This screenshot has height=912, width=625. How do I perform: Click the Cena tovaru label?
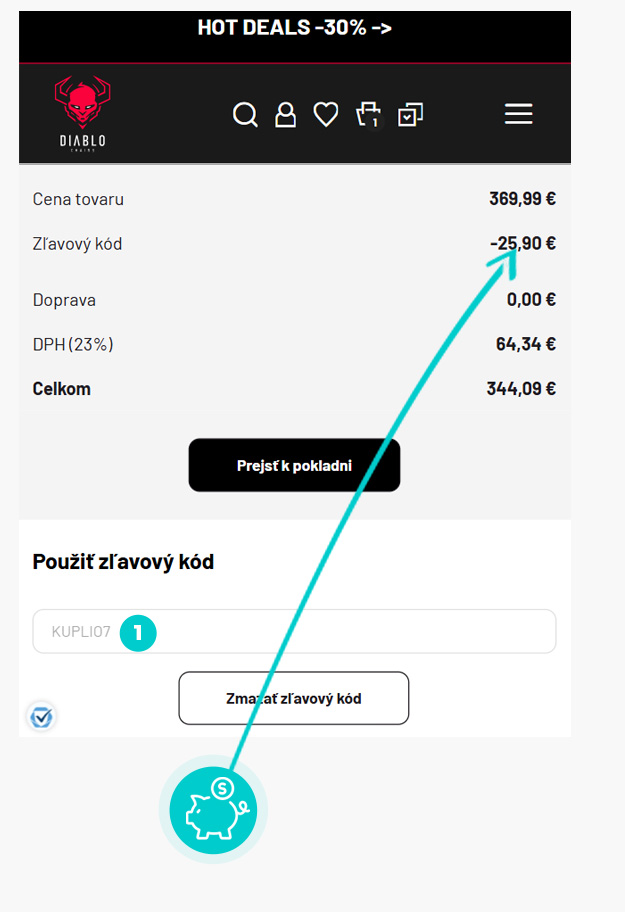click(x=78, y=199)
